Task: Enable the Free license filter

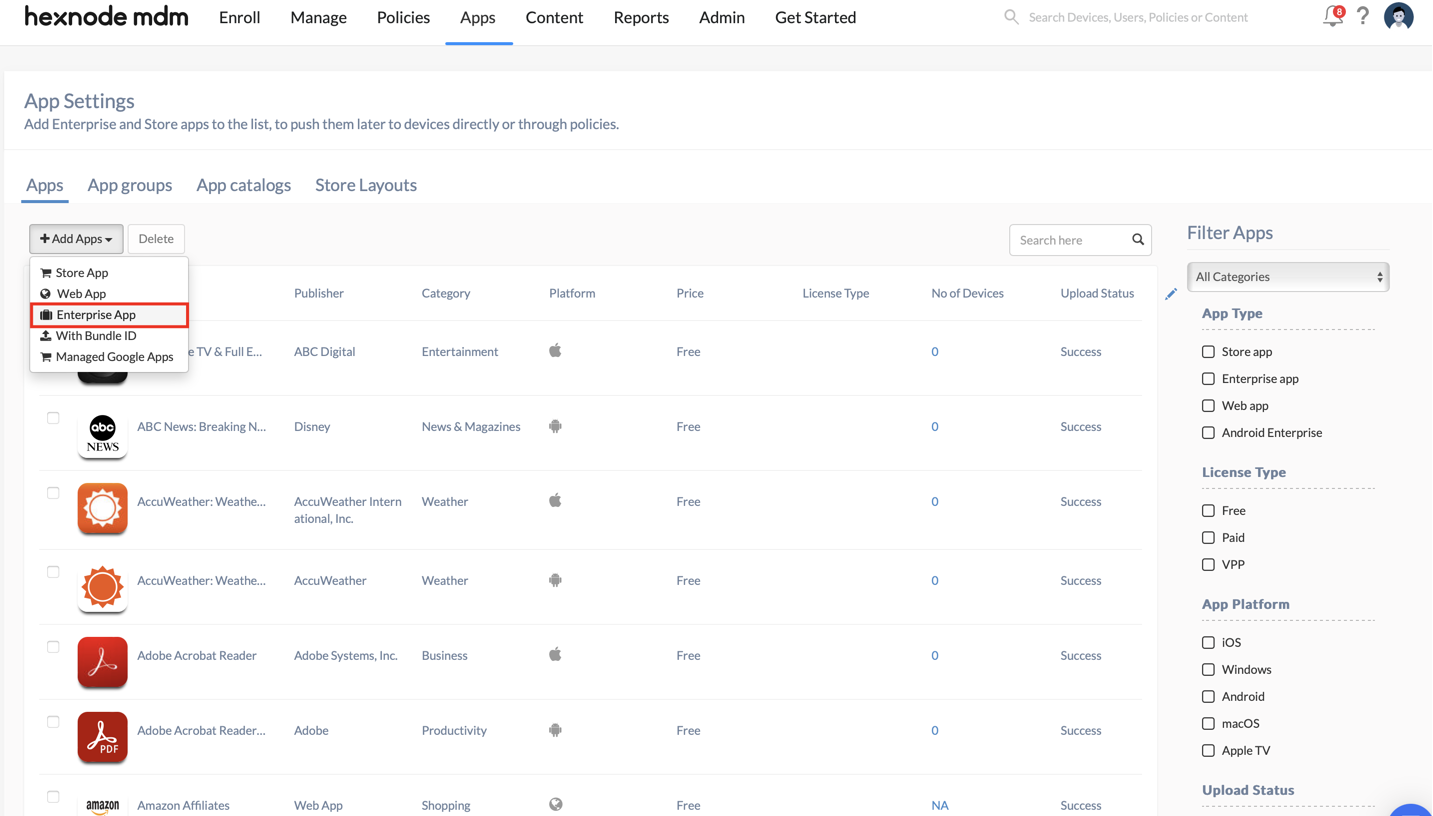Action: (1208, 511)
